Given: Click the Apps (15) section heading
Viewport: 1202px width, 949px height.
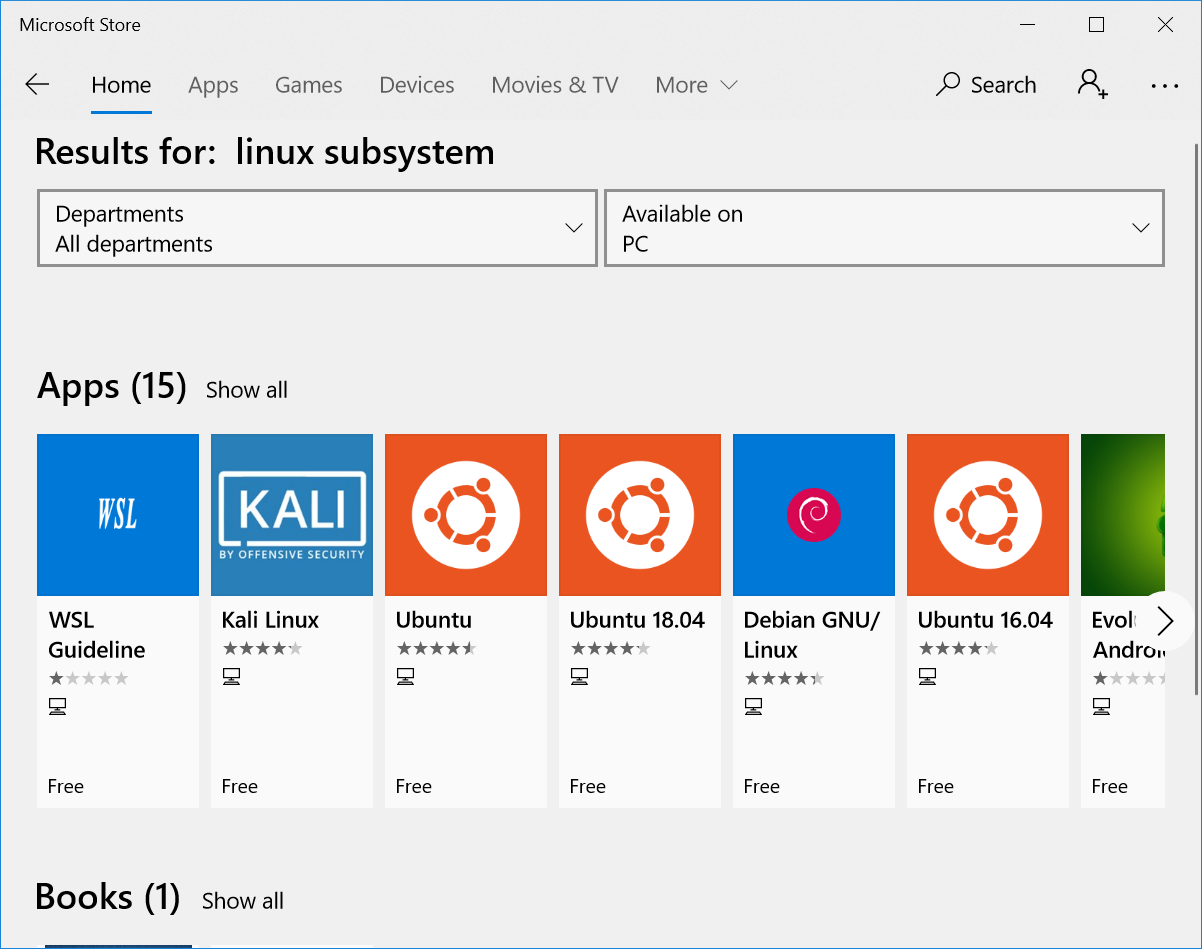Looking at the screenshot, I should click(112, 386).
